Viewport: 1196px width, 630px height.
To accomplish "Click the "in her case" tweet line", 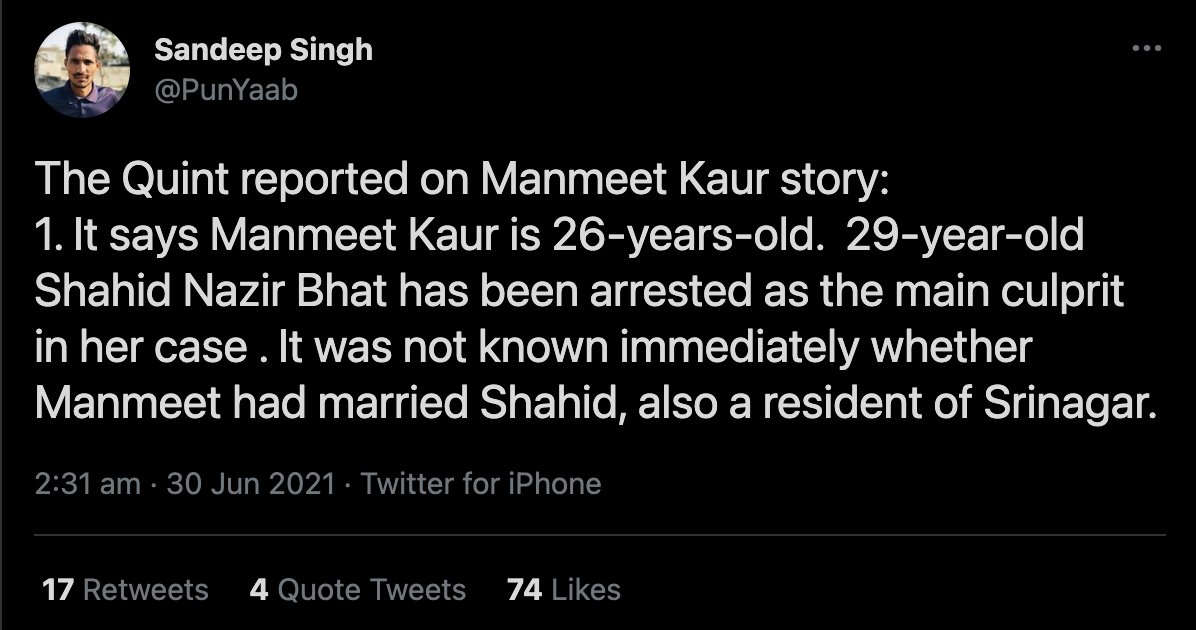I will click(142, 346).
